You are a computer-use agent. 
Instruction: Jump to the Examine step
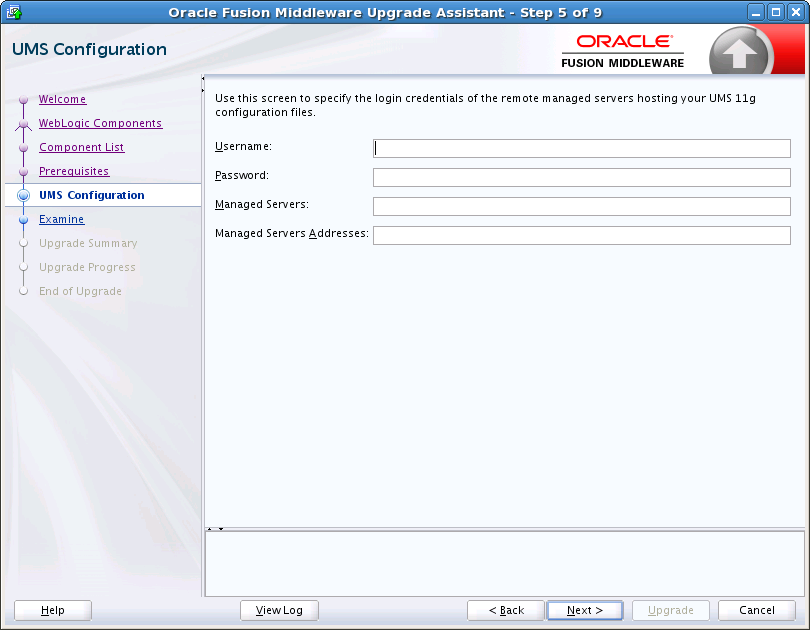61,219
